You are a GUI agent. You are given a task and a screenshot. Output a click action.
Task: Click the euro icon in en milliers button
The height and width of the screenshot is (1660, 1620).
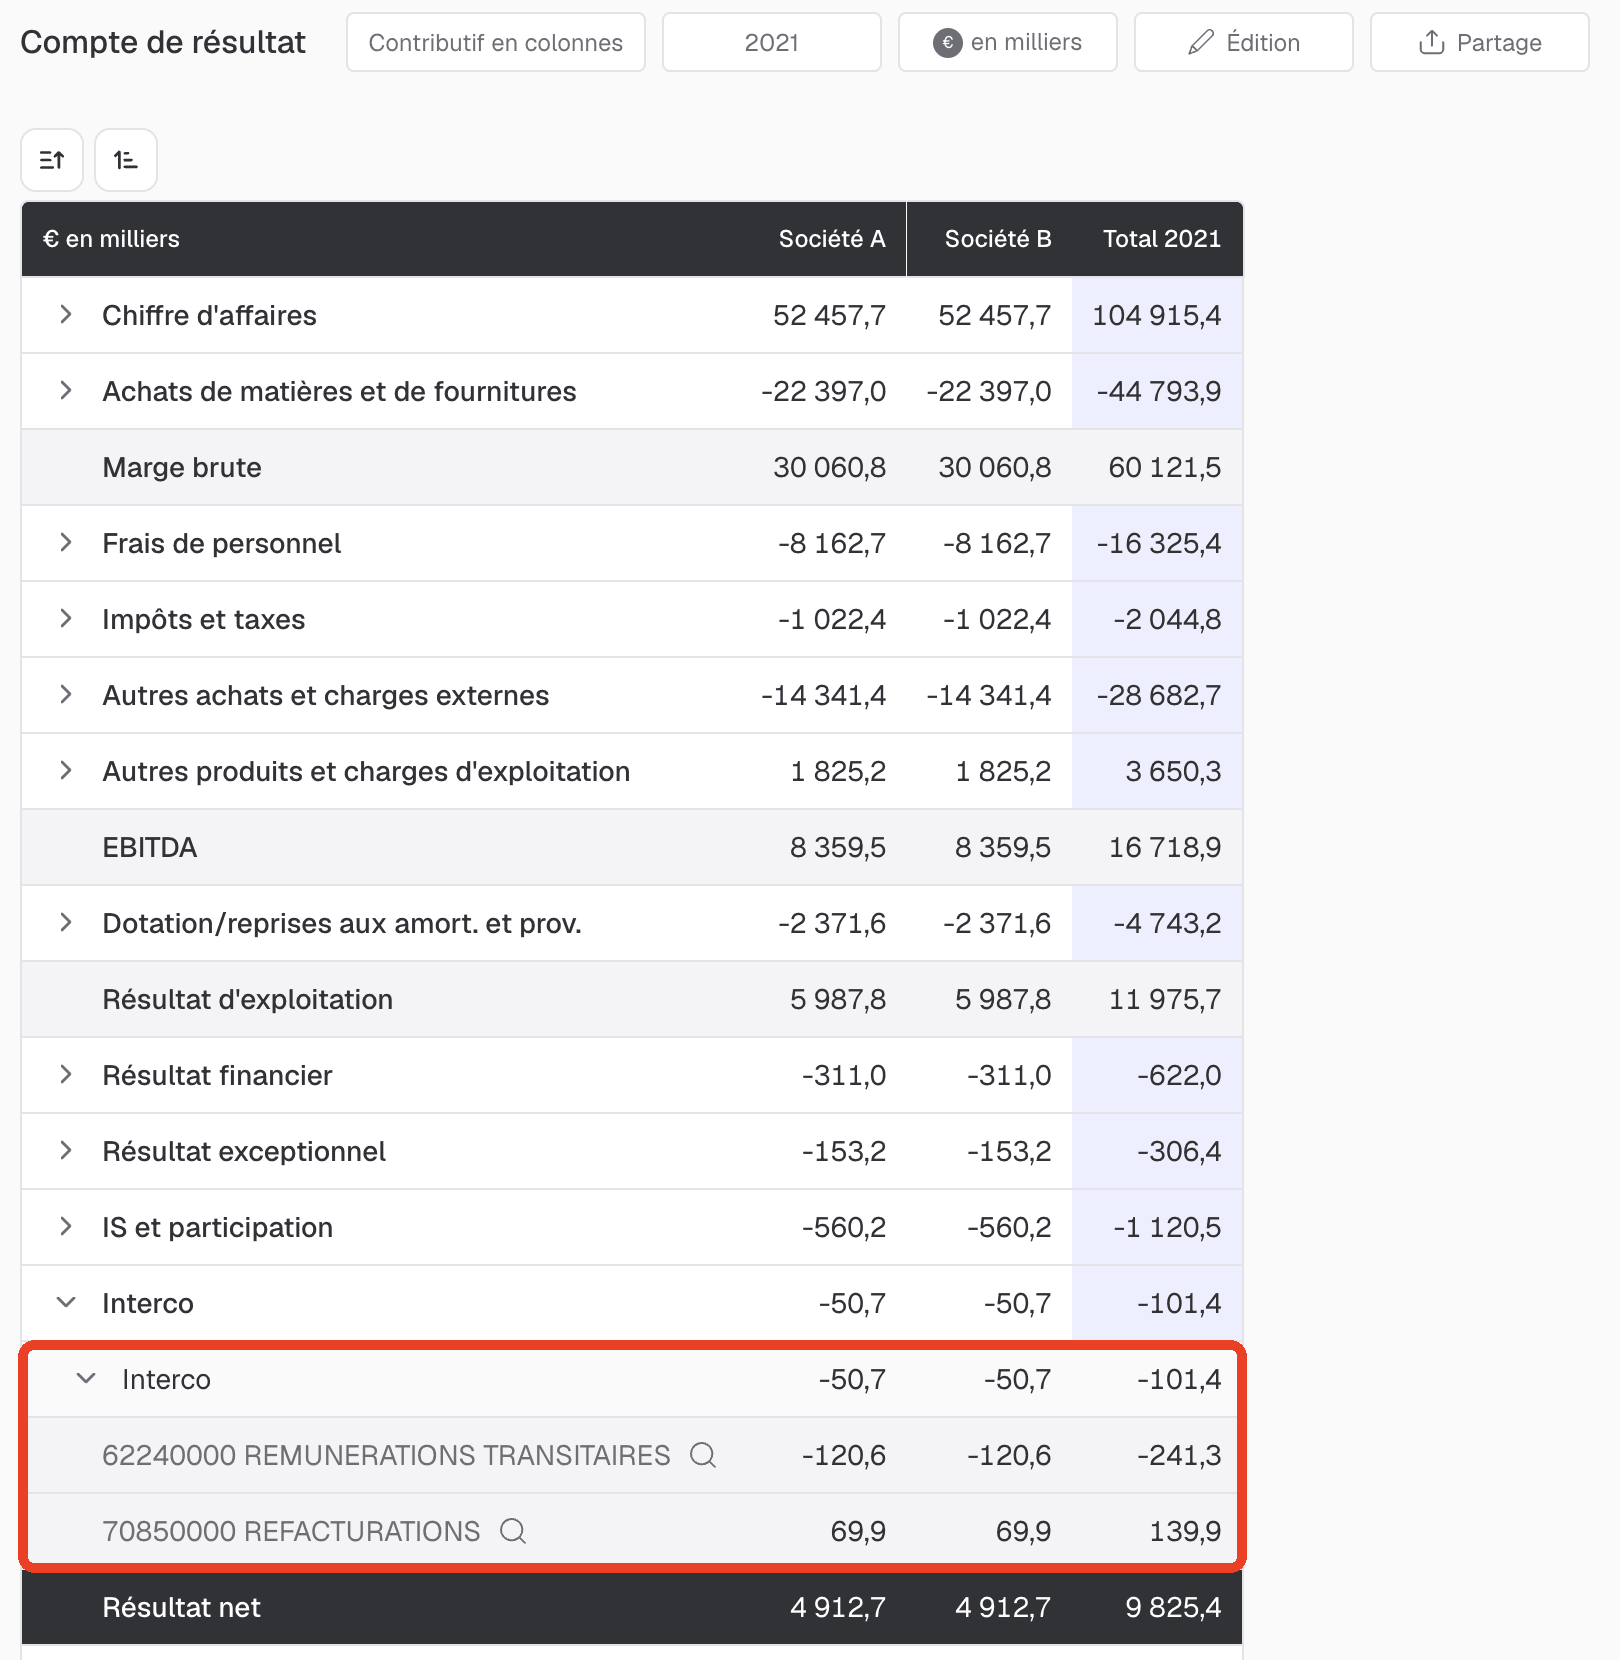tap(948, 43)
